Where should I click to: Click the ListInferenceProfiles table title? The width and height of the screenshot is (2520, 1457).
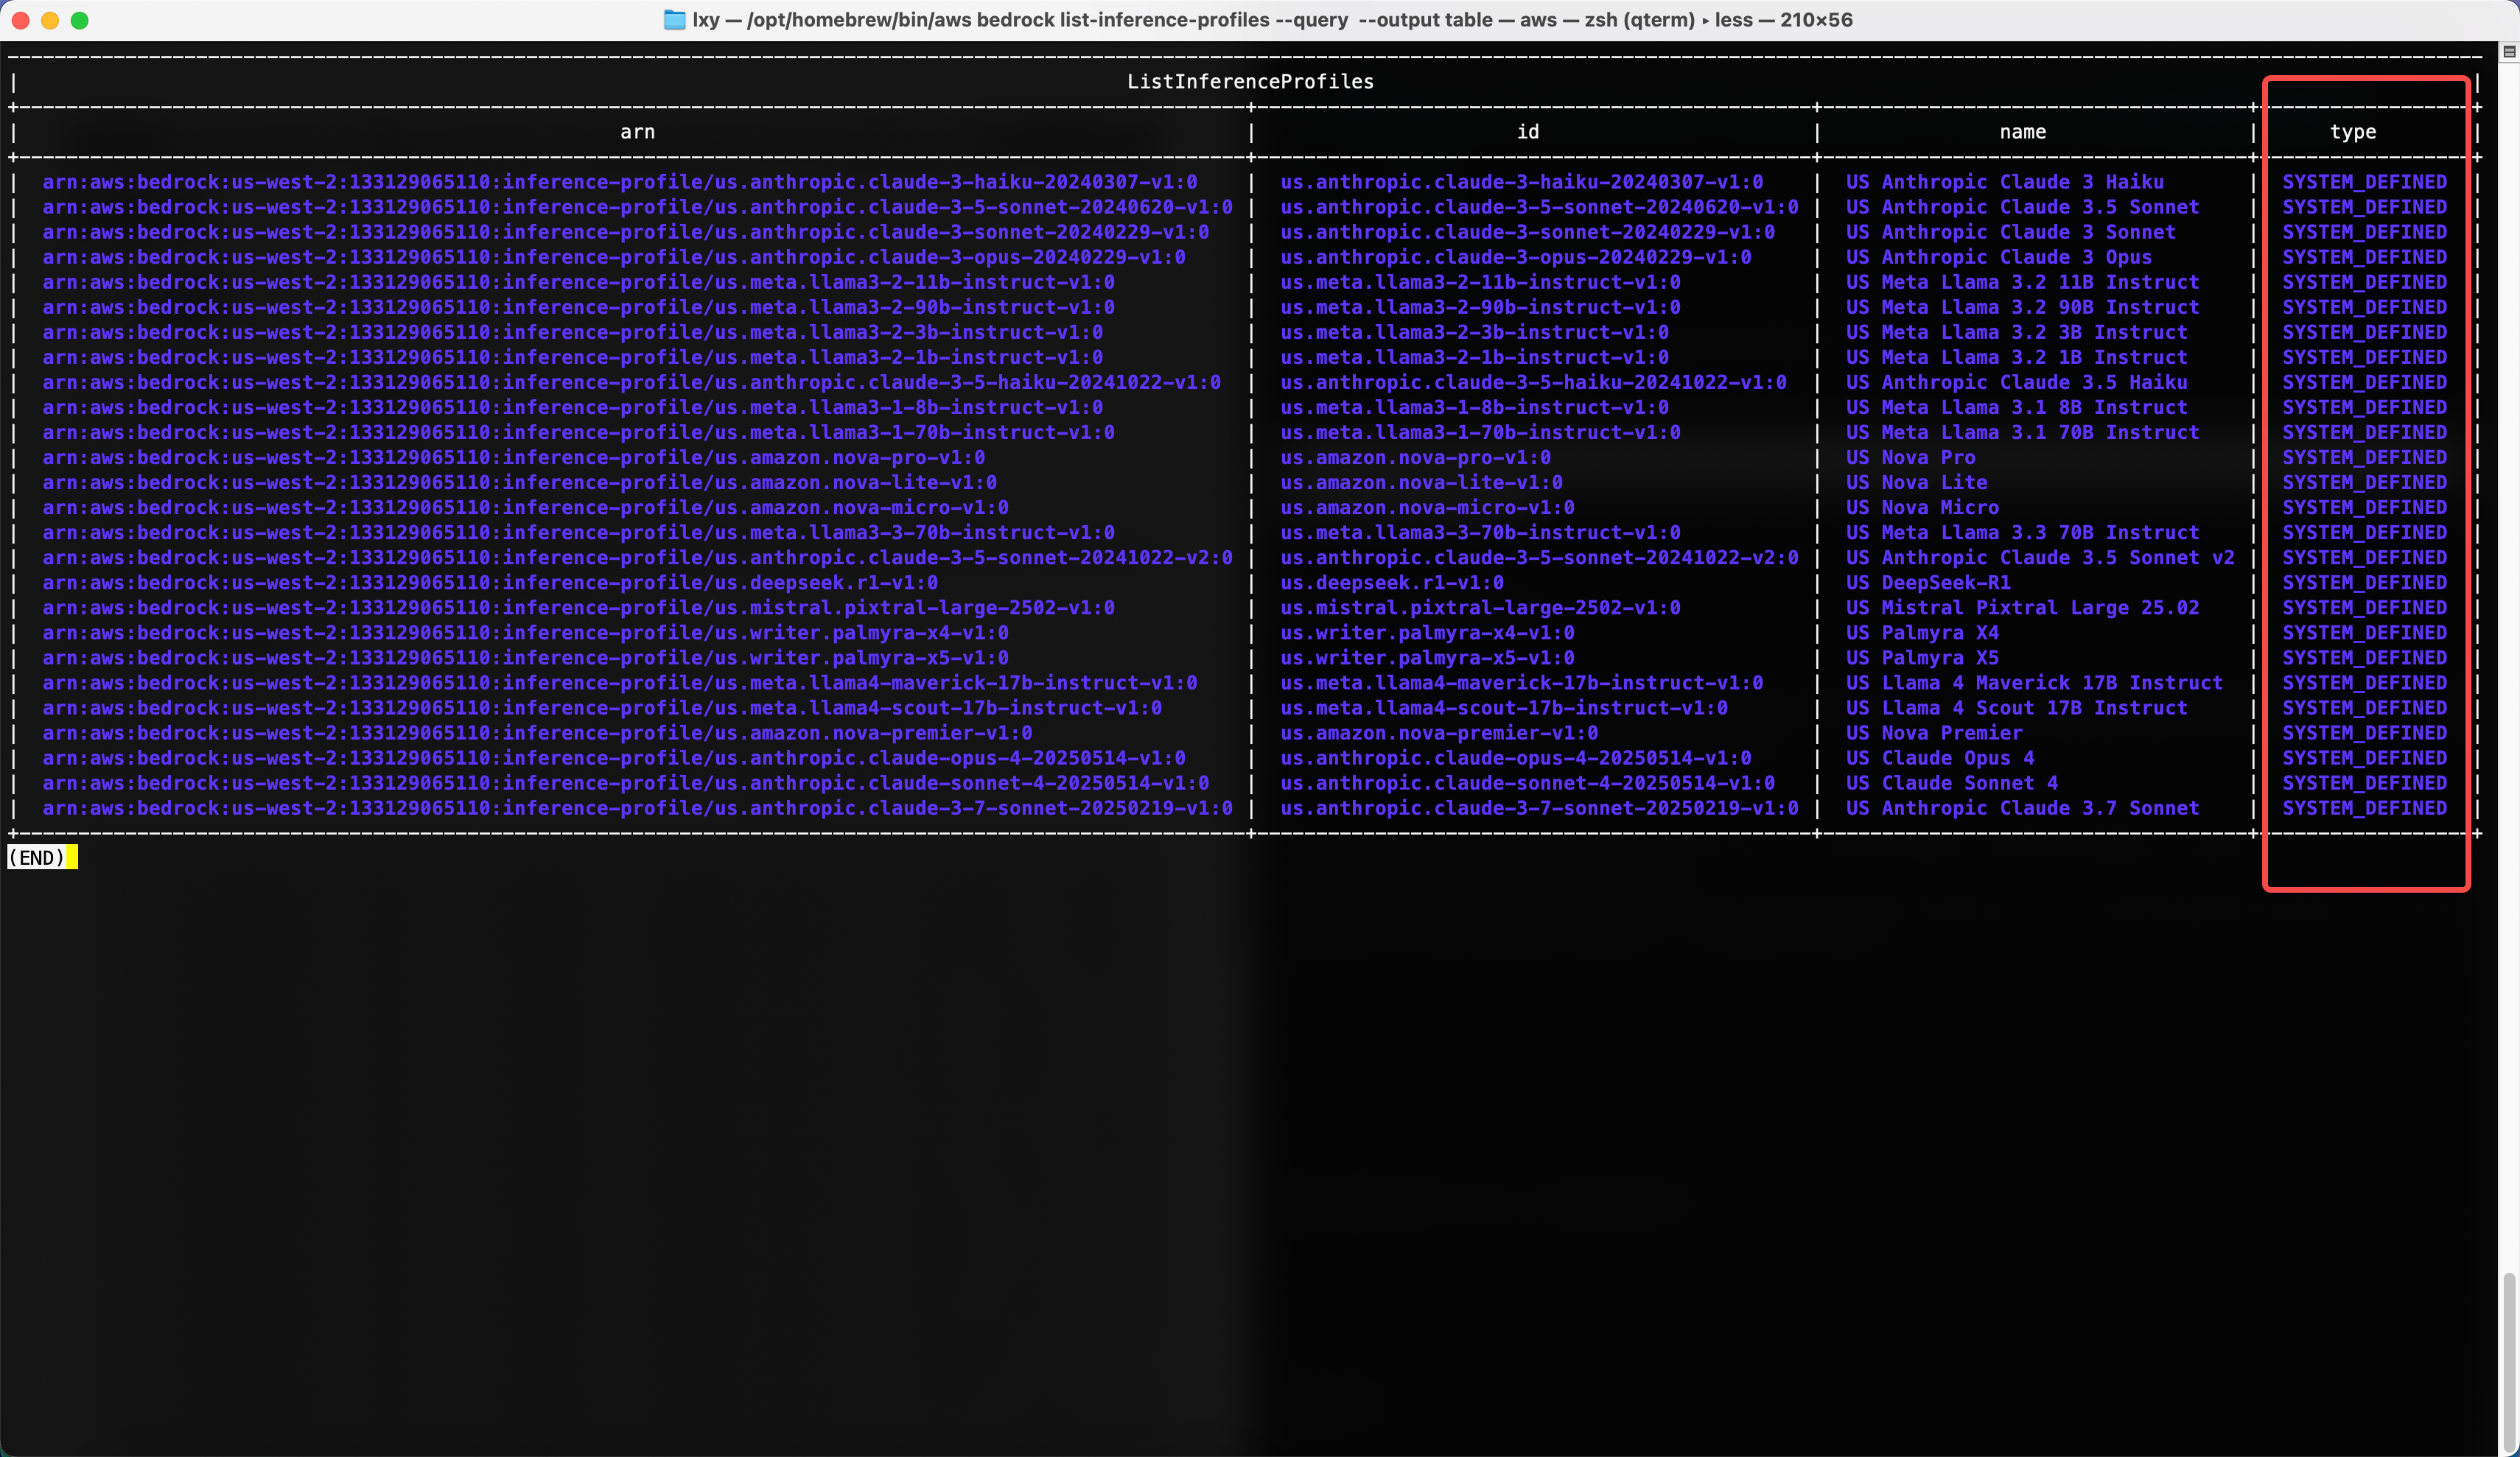click(x=1250, y=82)
